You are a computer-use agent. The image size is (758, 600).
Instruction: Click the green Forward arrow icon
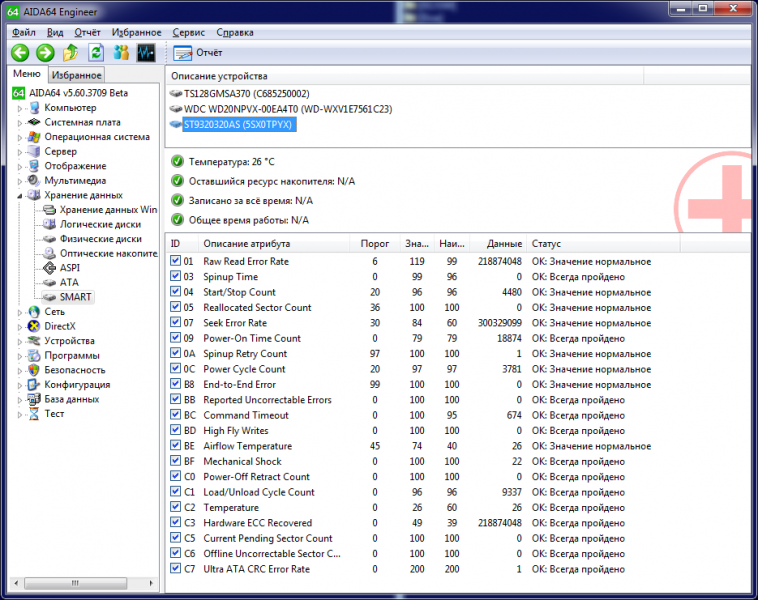45,53
